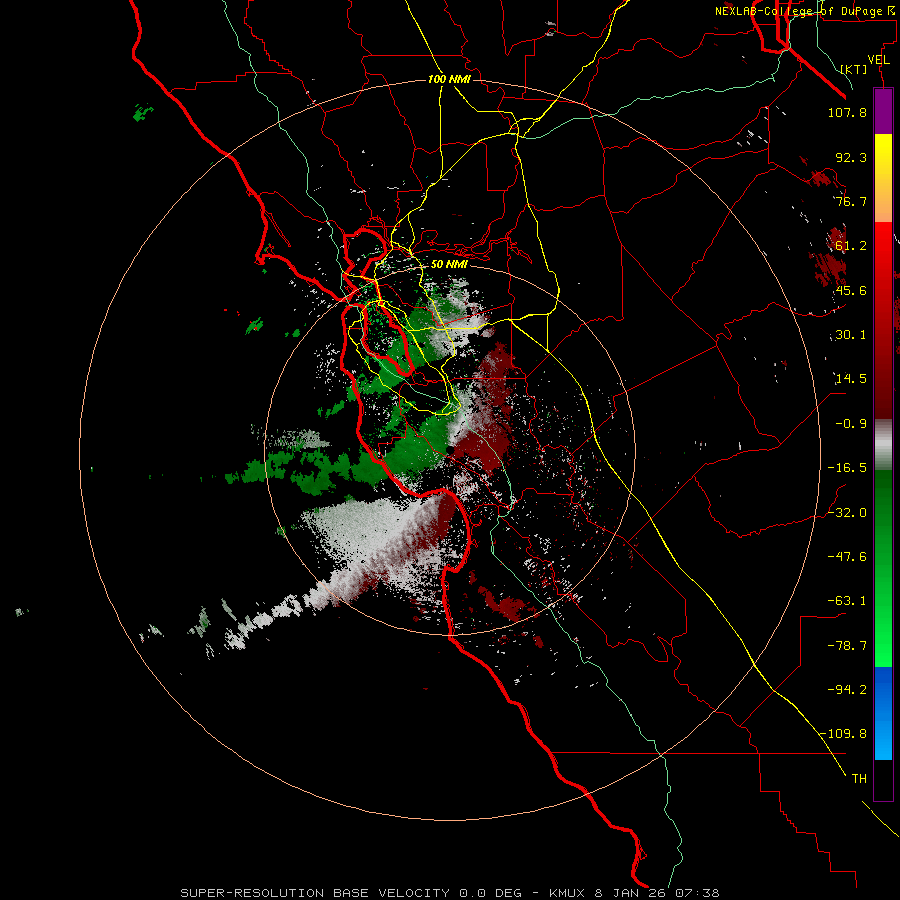
Task: Click the 76.7 value on the velocity scale
Action: (851, 201)
